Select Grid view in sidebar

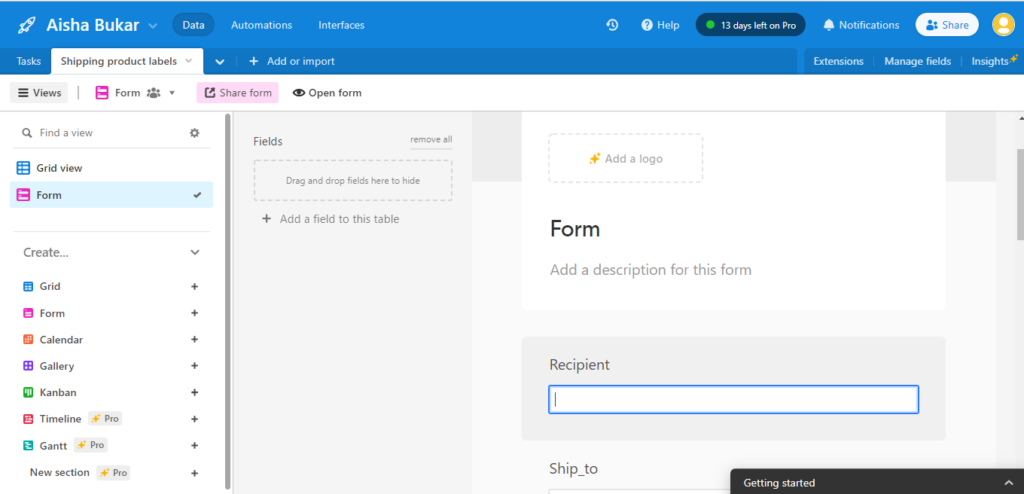pyautogui.click(x=111, y=168)
